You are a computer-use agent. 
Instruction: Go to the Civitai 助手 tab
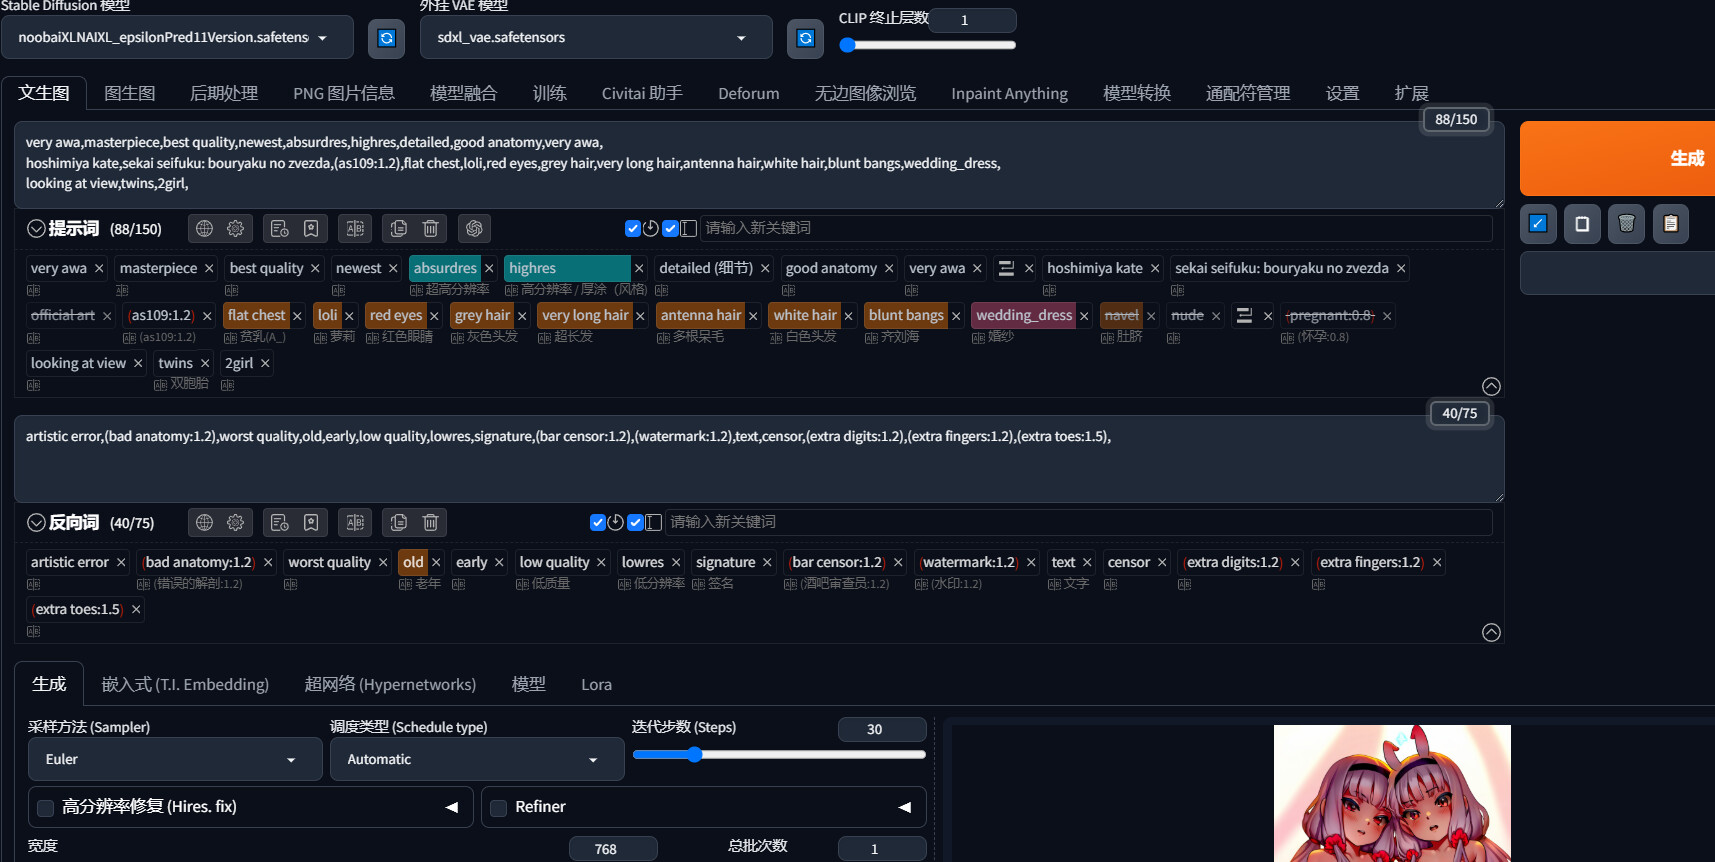click(x=642, y=93)
